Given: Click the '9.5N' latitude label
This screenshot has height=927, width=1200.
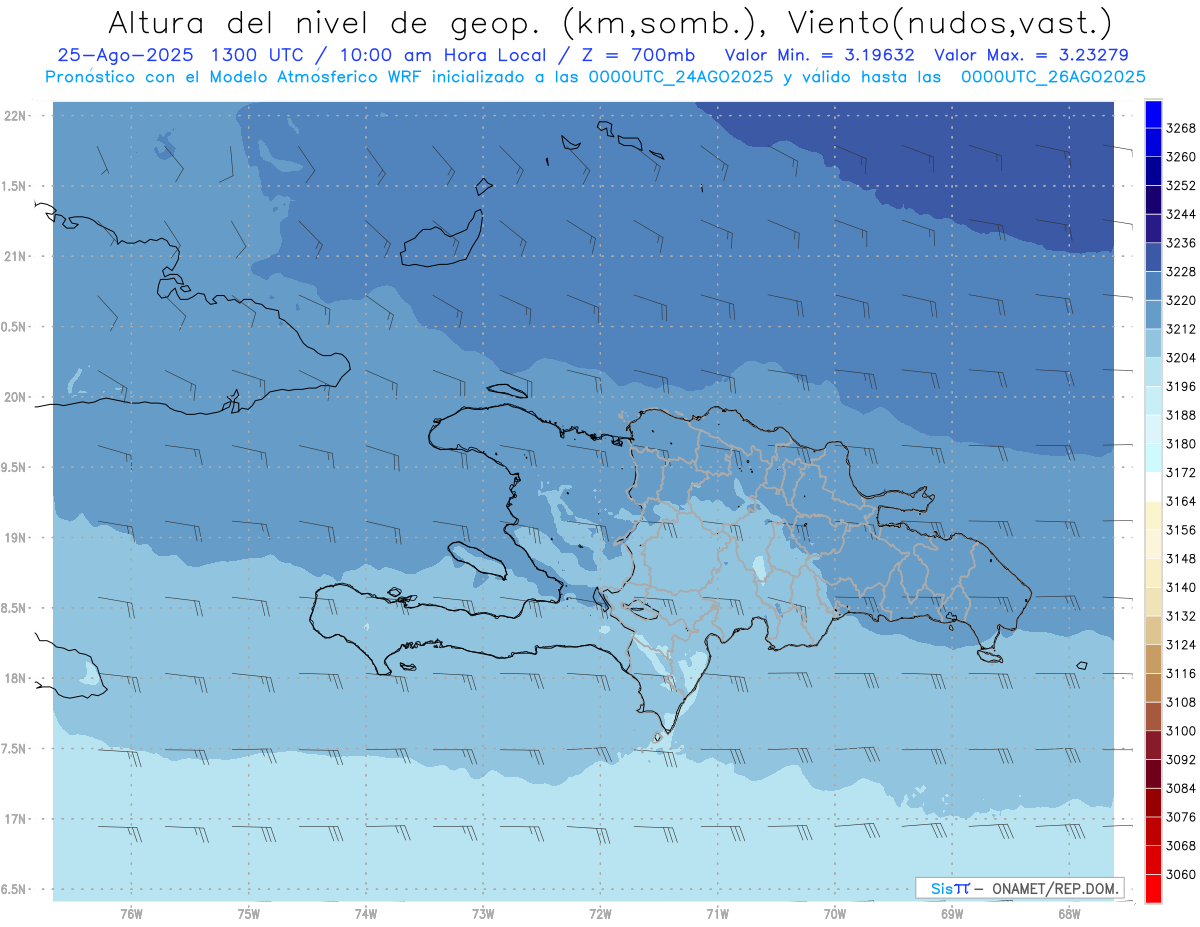Looking at the screenshot, I should click(x=14, y=467).
